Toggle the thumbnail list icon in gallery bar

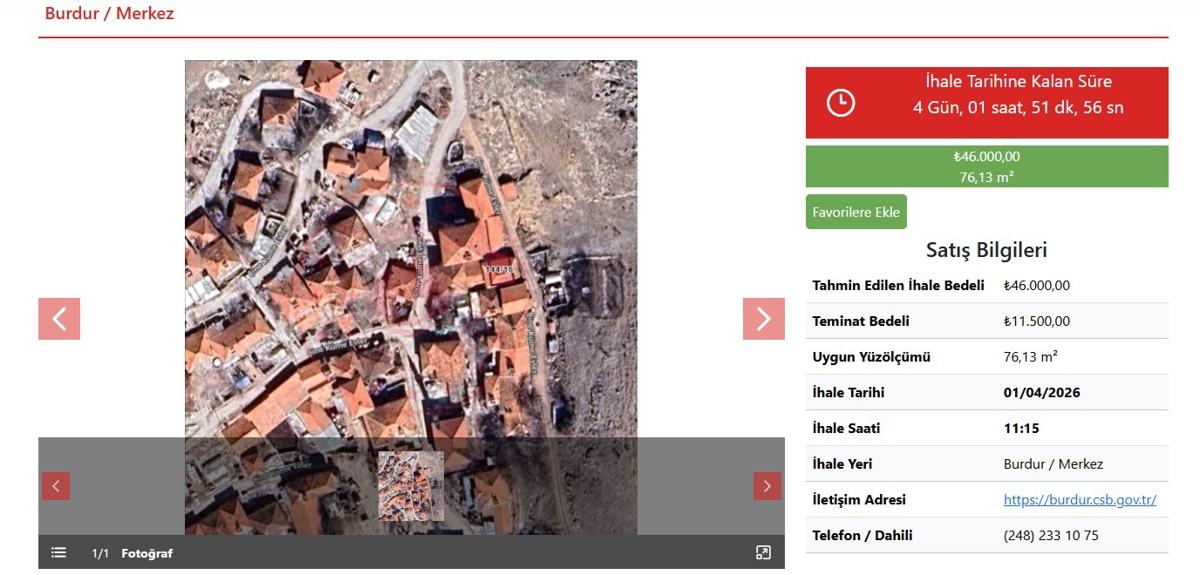59,553
